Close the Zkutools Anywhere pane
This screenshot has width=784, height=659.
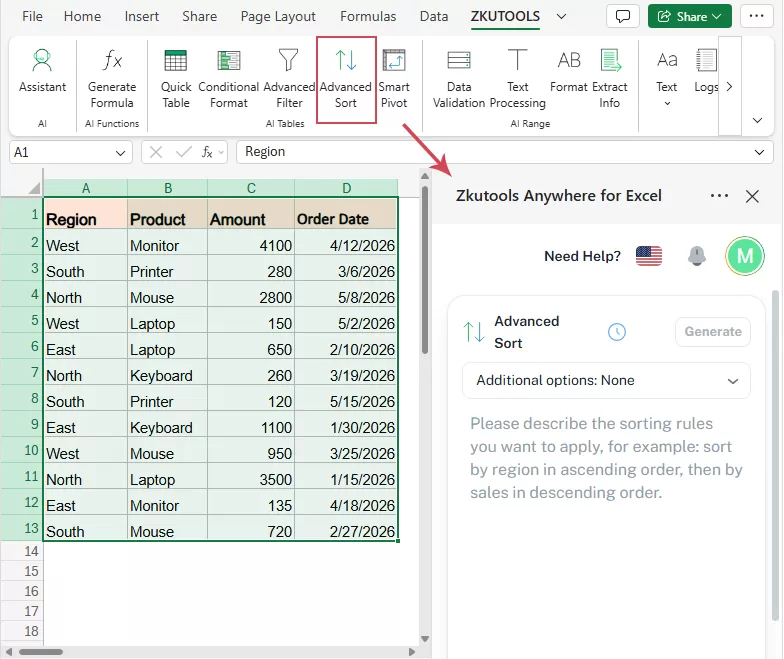pos(752,196)
